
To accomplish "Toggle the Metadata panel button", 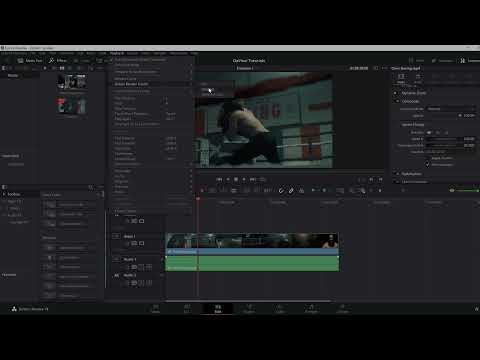I will tap(443, 60).
